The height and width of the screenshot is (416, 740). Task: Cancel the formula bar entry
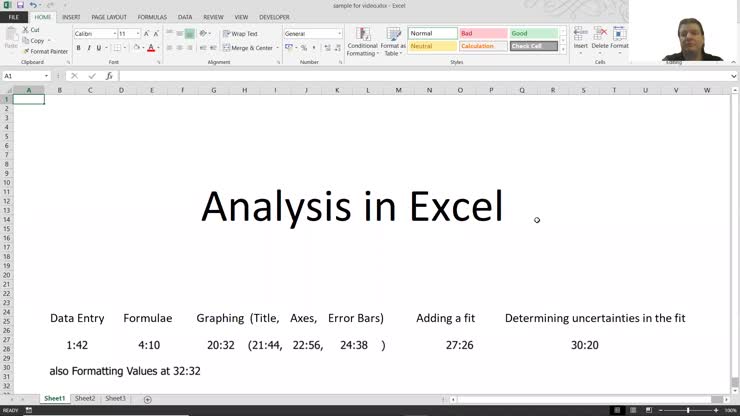point(75,76)
